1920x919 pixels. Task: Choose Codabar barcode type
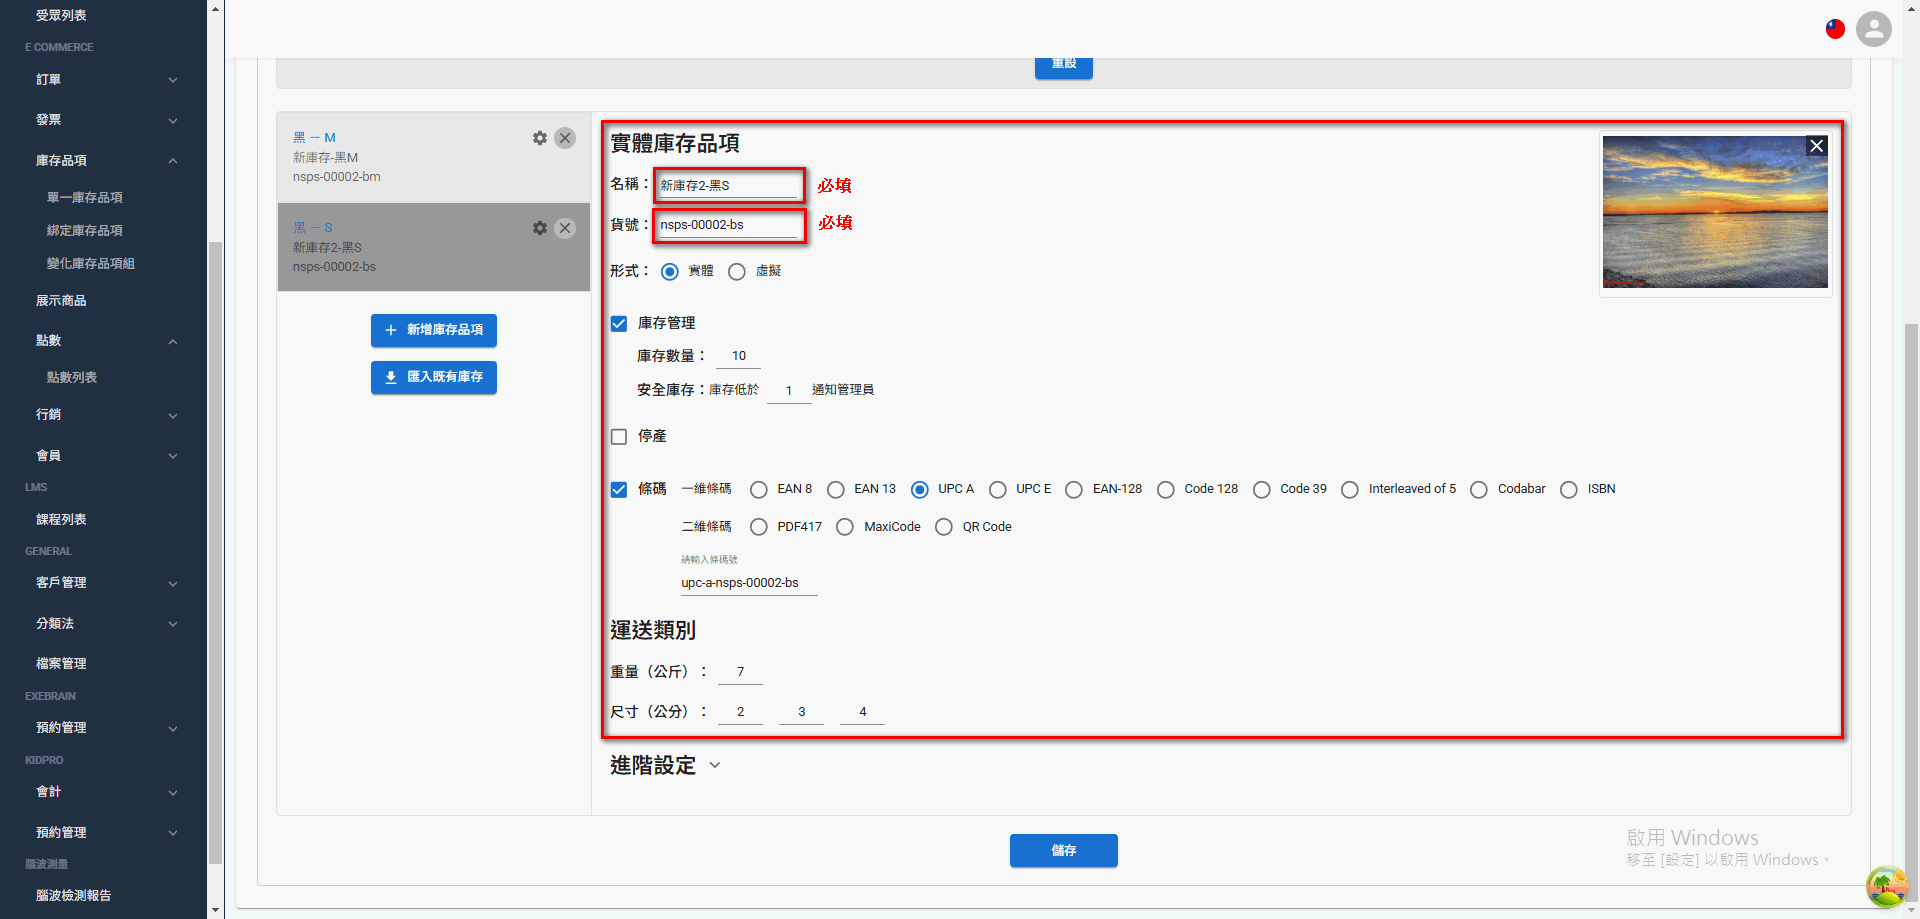click(x=1479, y=490)
